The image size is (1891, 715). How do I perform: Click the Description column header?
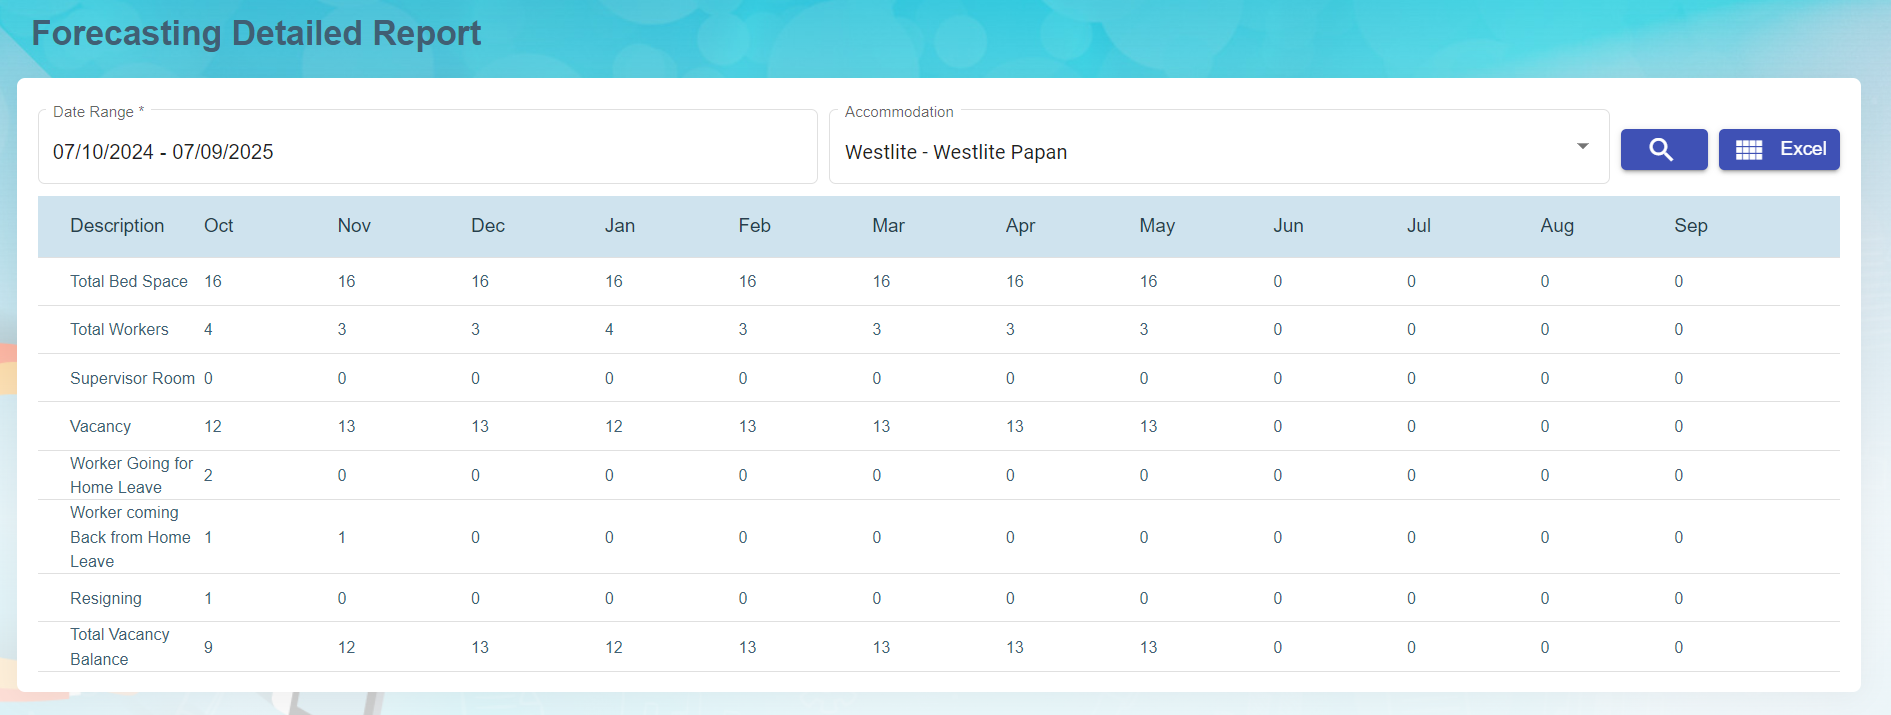pos(117,226)
